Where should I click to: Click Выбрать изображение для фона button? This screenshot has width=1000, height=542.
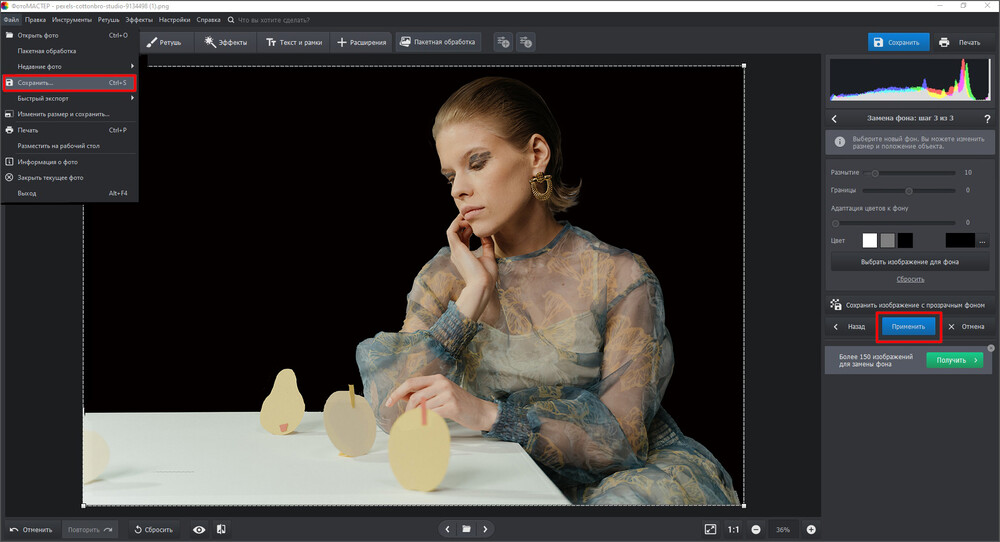pyautogui.click(x=910, y=262)
